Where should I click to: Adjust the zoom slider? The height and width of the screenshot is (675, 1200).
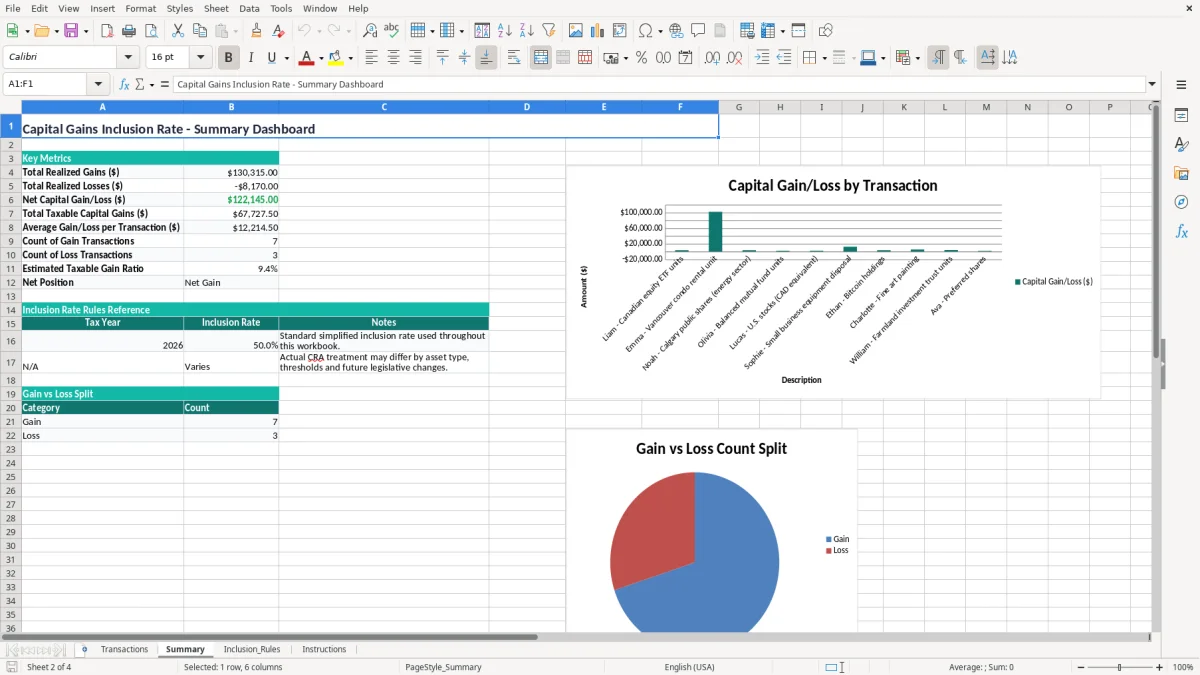[1119, 667]
